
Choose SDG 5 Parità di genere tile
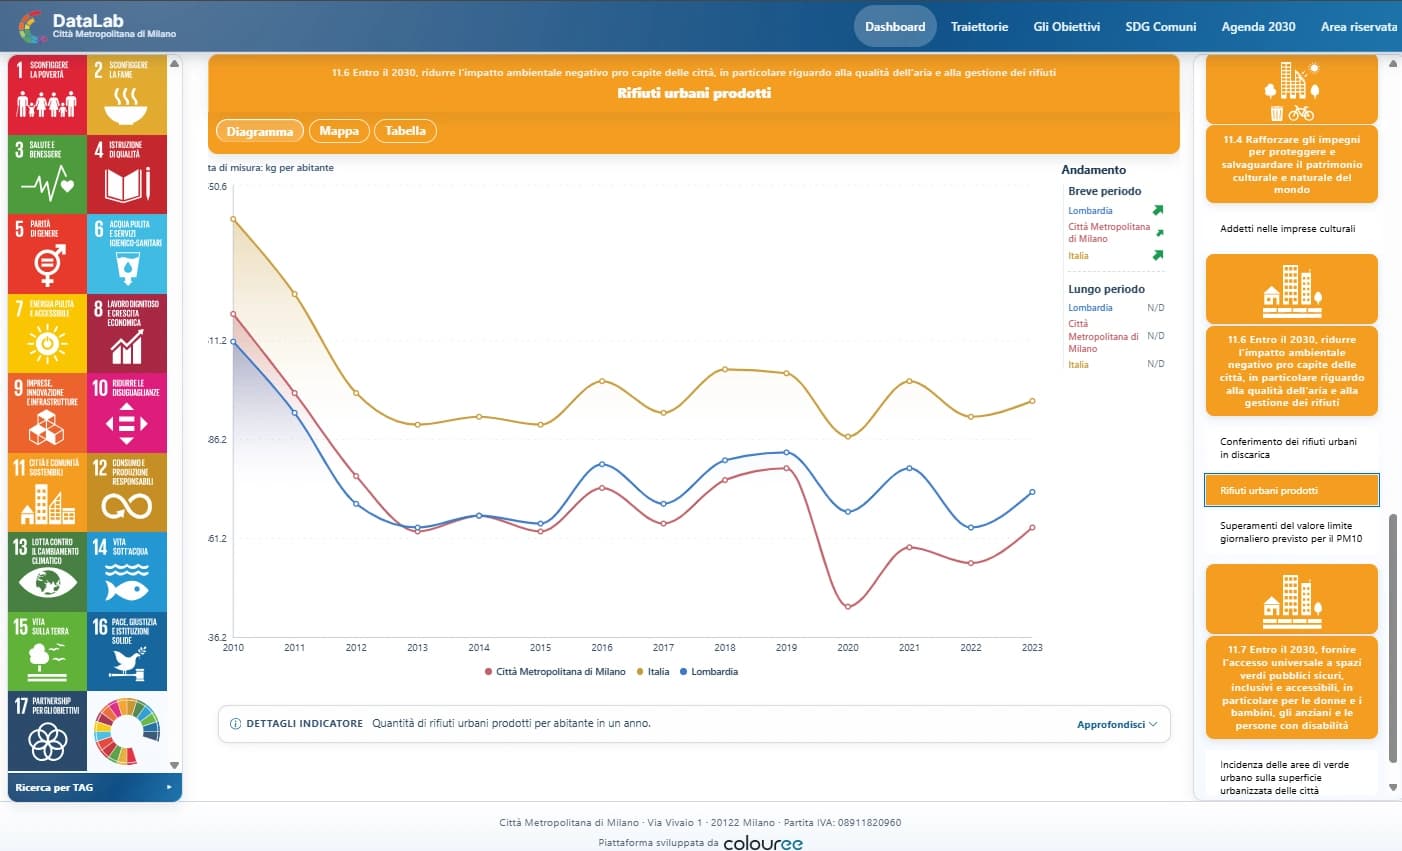pyautogui.click(x=47, y=254)
